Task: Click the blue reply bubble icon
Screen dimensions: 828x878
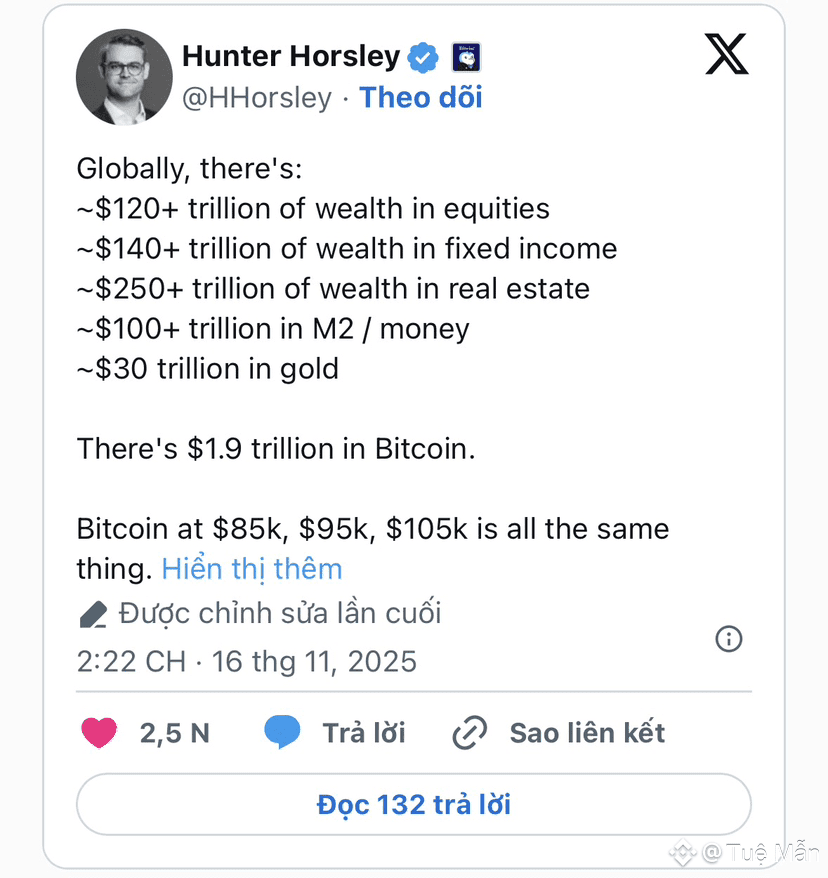Action: [282, 733]
